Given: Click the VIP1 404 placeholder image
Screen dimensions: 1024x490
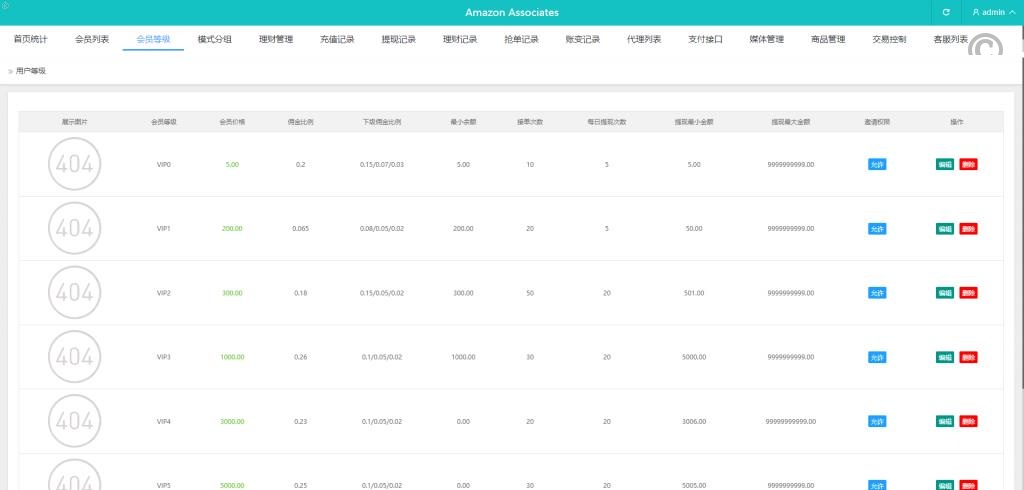Looking at the screenshot, I should (x=74, y=228).
